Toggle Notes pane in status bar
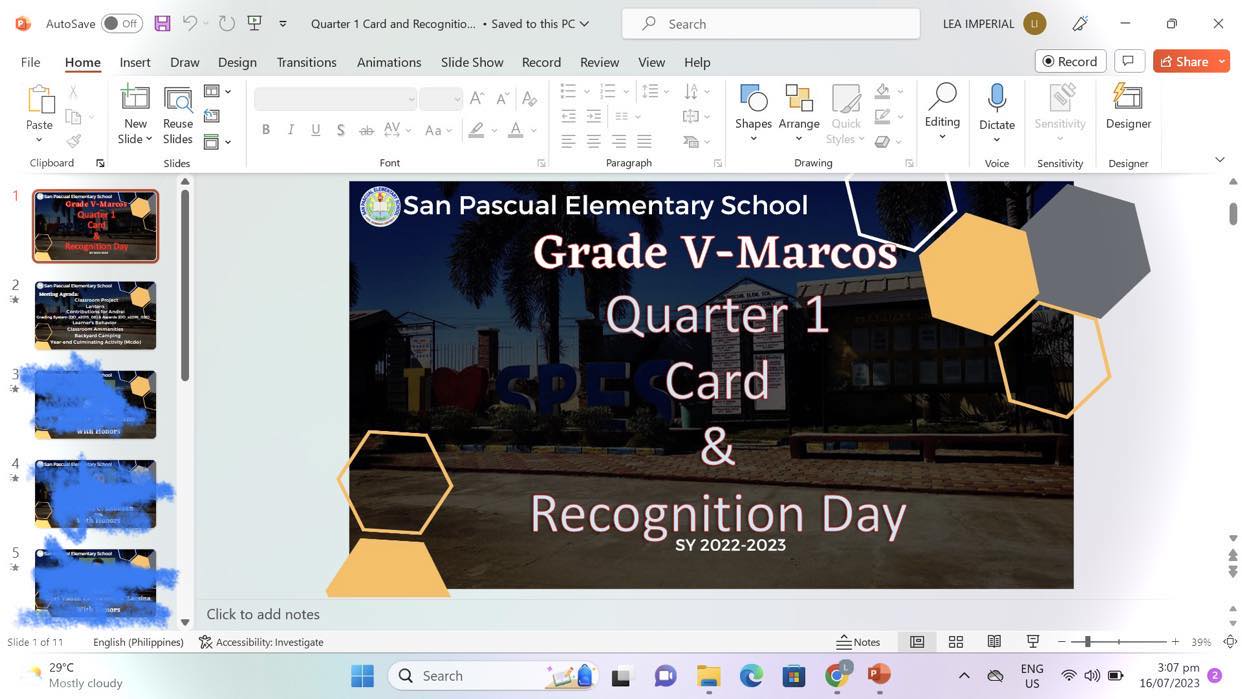This screenshot has width=1242, height=699. pyautogui.click(x=859, y=642)
